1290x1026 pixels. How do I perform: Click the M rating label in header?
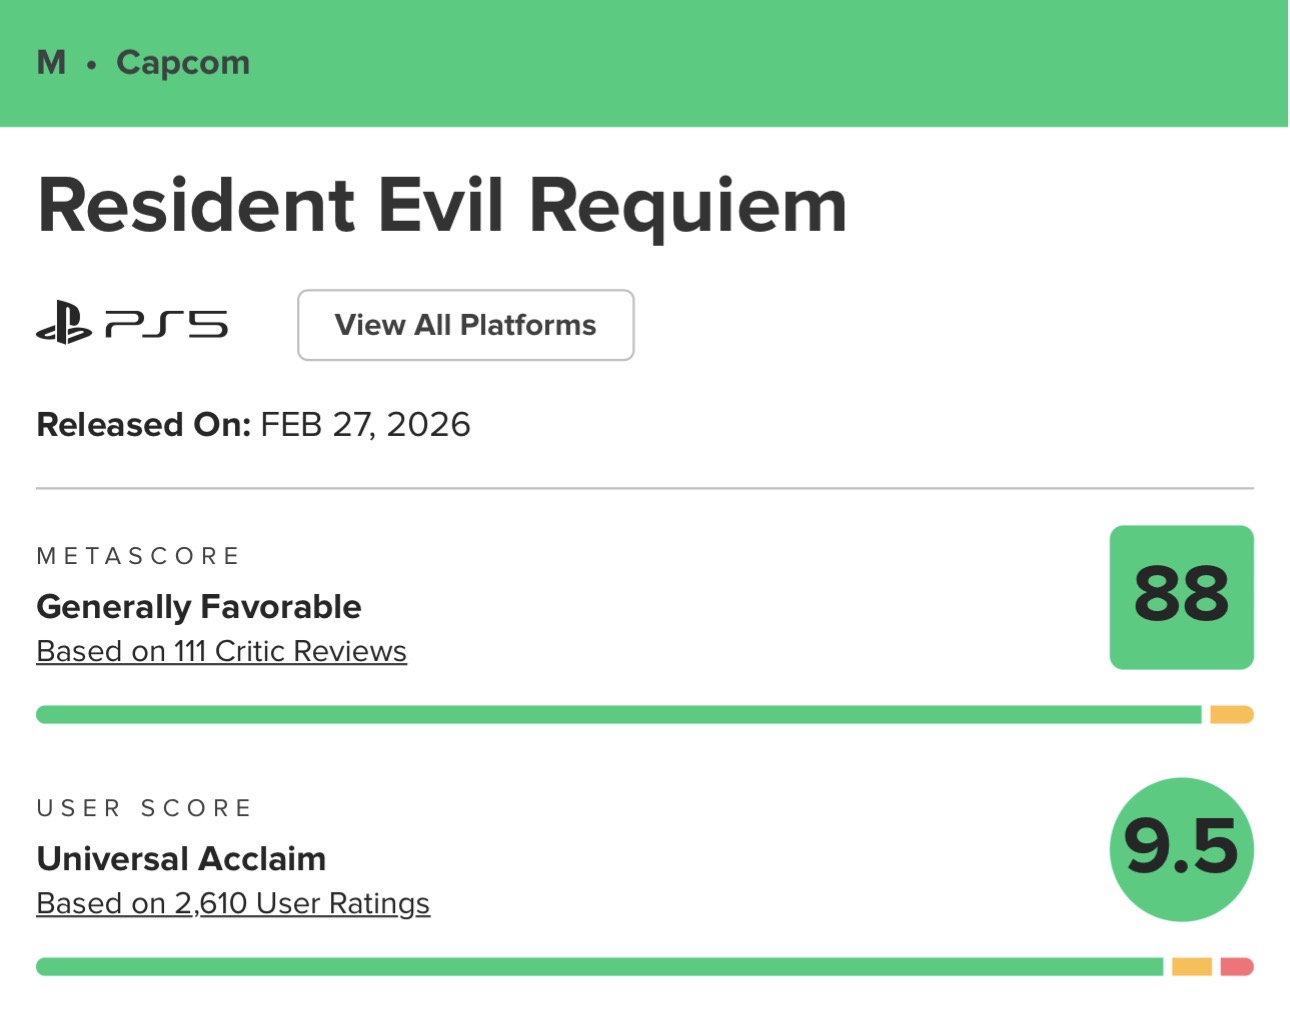click(x=51, y=62)
